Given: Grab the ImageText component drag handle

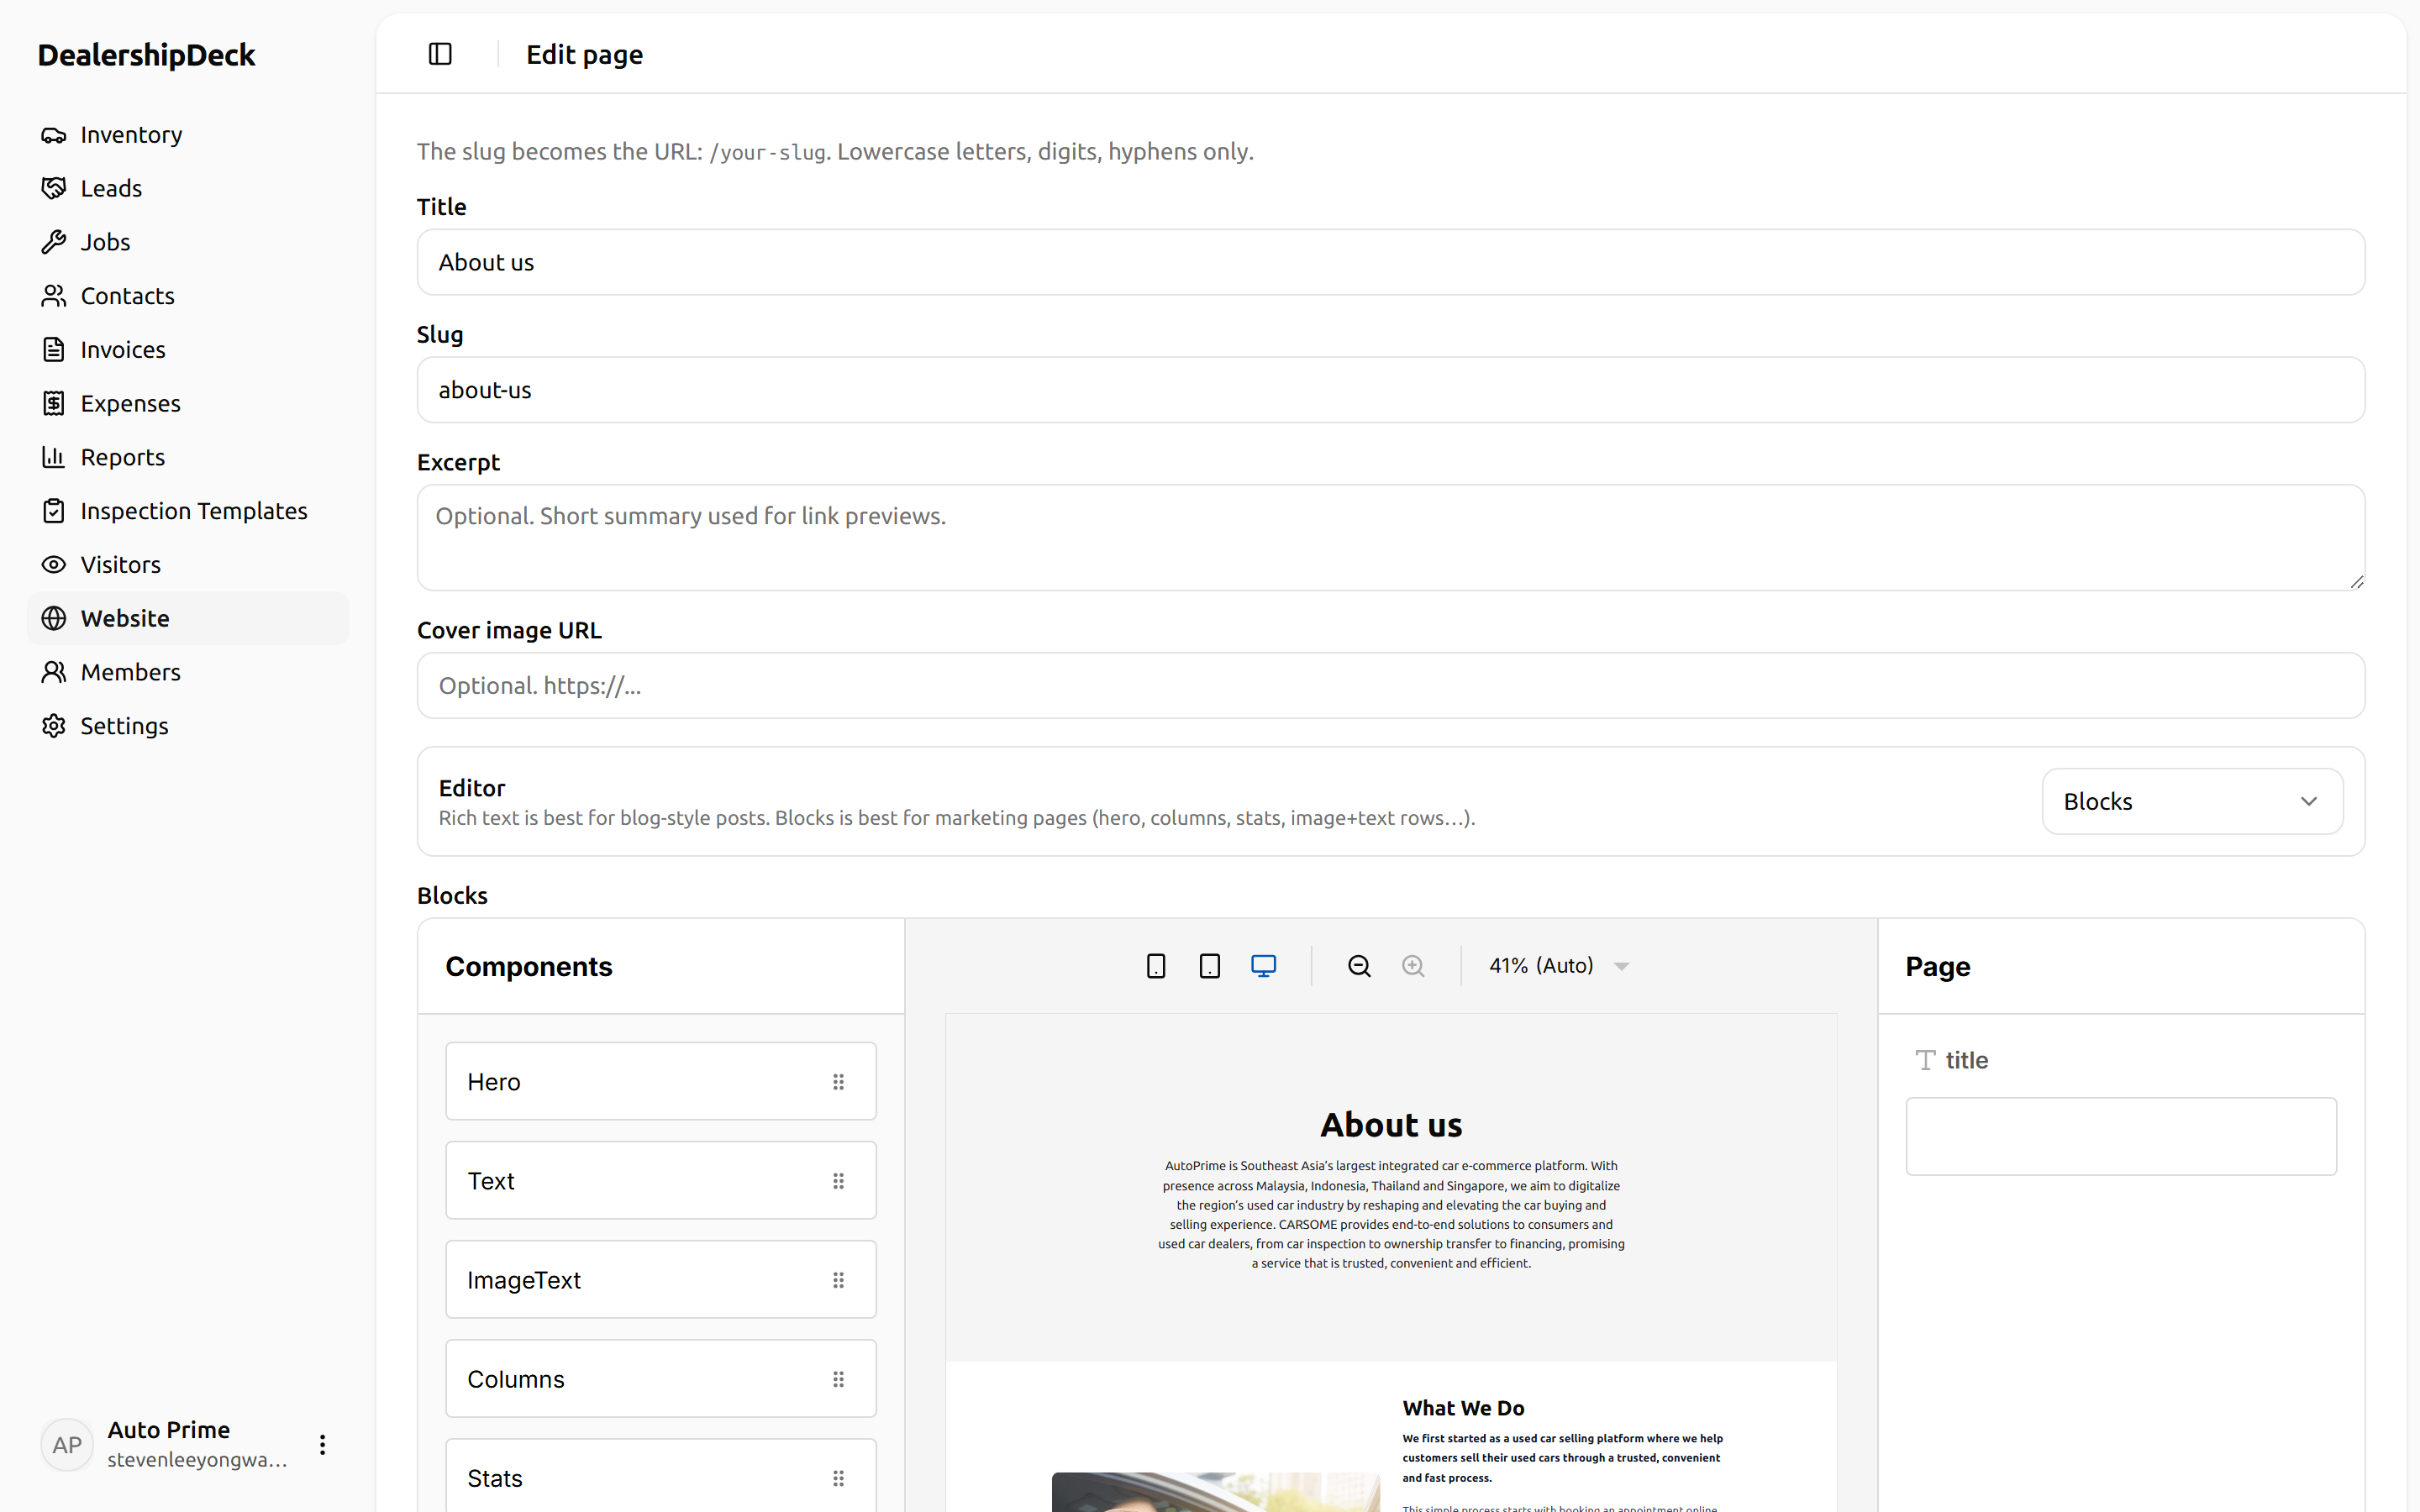Looking at the screenshot, I should point(839,1280).
